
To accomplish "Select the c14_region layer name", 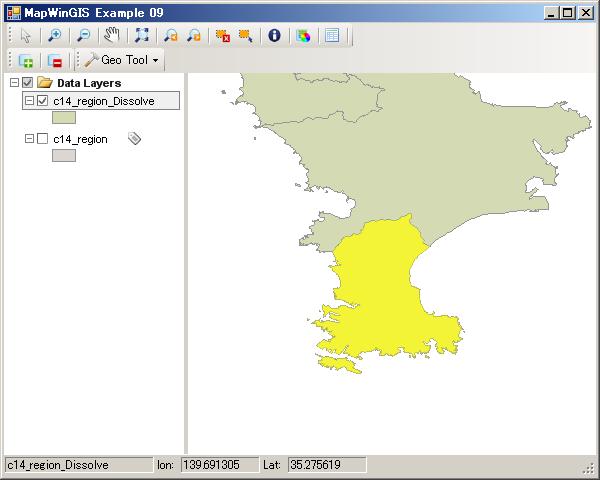I will (x=80, y=139).
